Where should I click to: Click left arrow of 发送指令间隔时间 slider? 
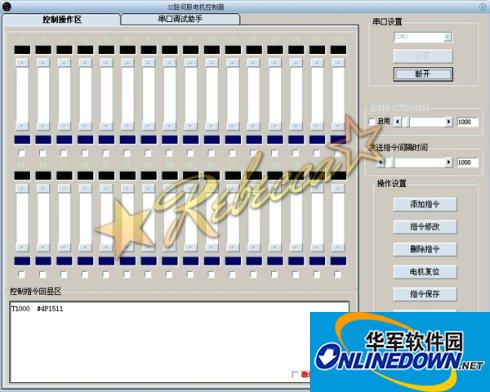[381, 162]
